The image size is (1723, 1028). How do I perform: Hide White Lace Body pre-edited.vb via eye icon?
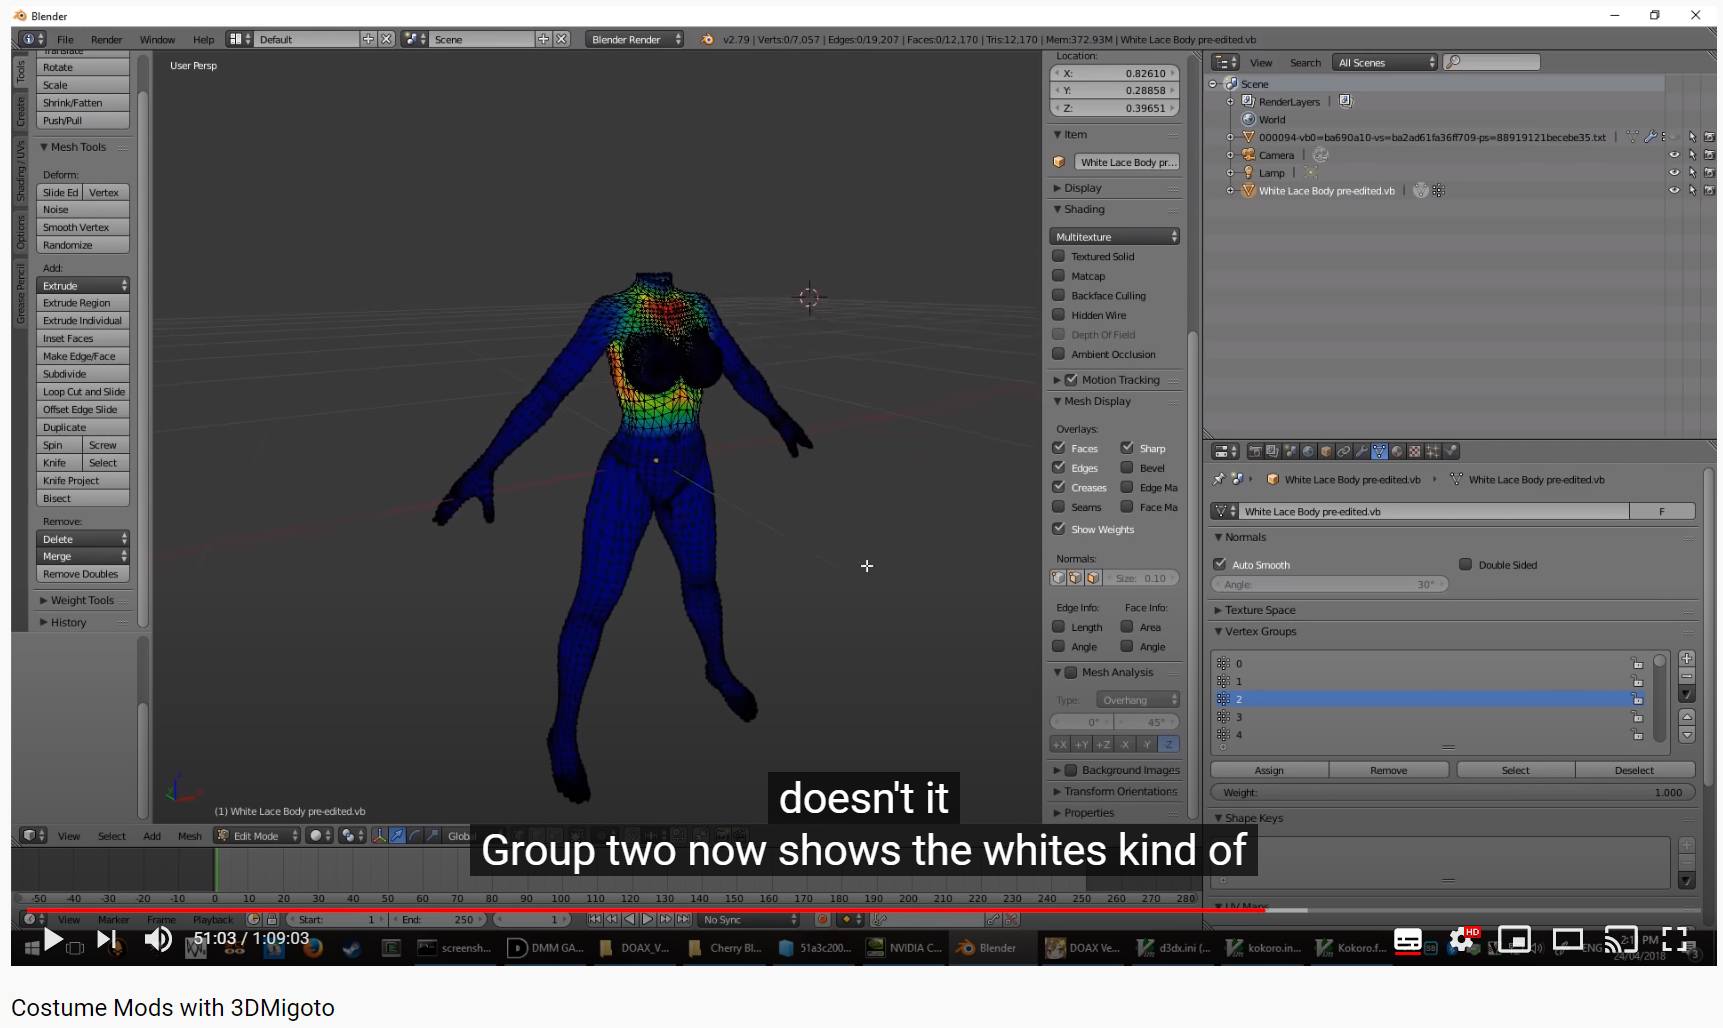1674,191
